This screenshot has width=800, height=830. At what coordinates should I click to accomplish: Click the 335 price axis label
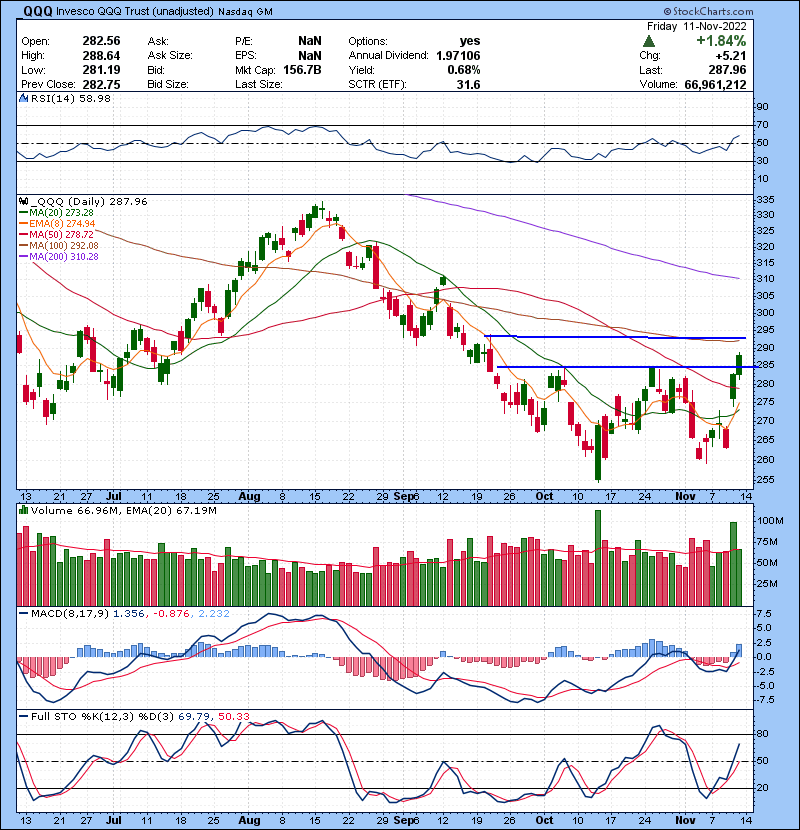click(766, 200)
